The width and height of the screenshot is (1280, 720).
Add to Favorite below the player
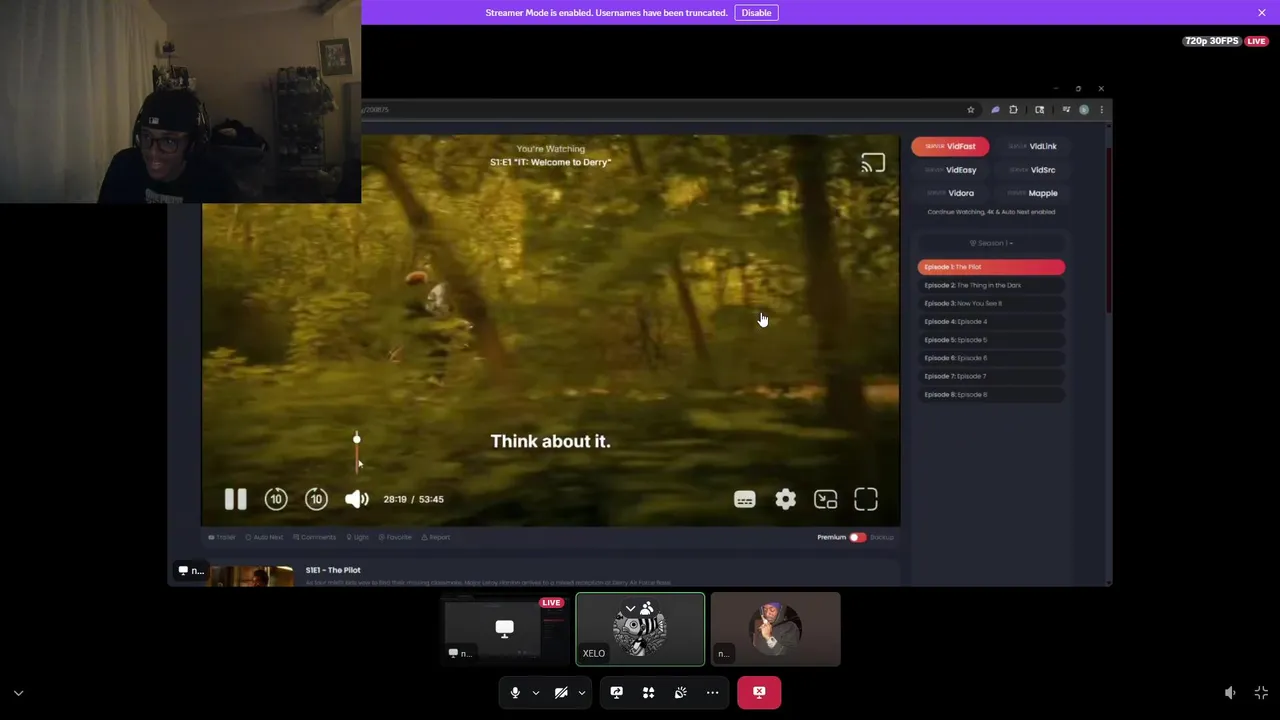pos(395,537)
